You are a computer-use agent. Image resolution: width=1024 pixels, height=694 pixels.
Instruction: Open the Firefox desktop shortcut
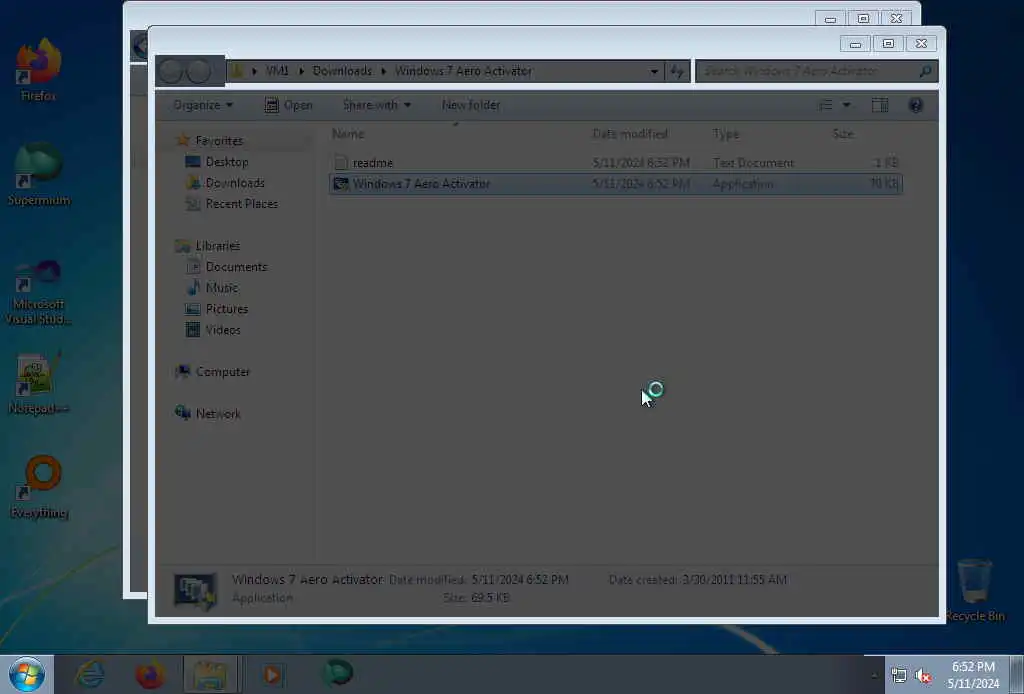(x=39, y=69)
